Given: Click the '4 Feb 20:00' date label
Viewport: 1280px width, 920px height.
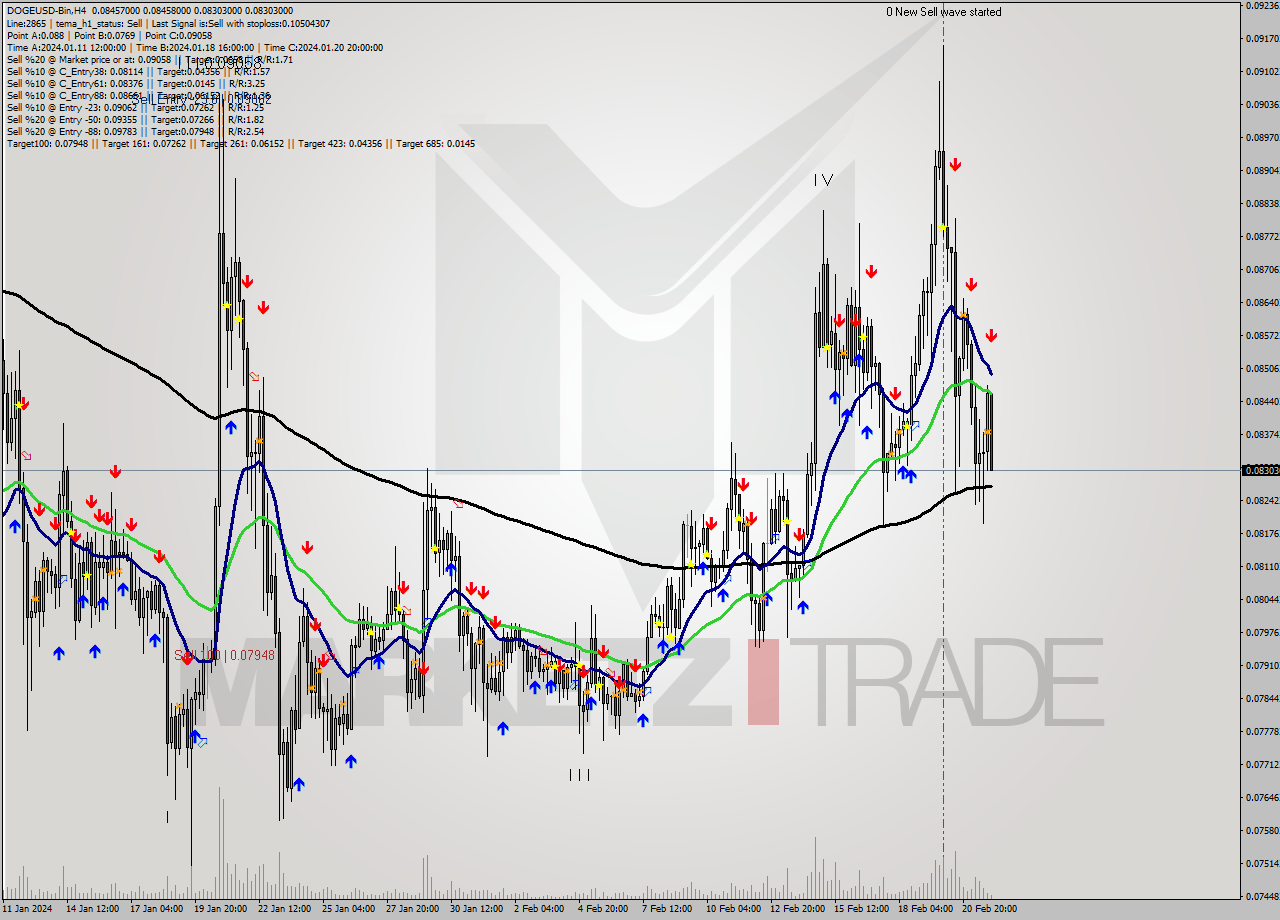Looking at the screenshot, I should coord(602,909).
